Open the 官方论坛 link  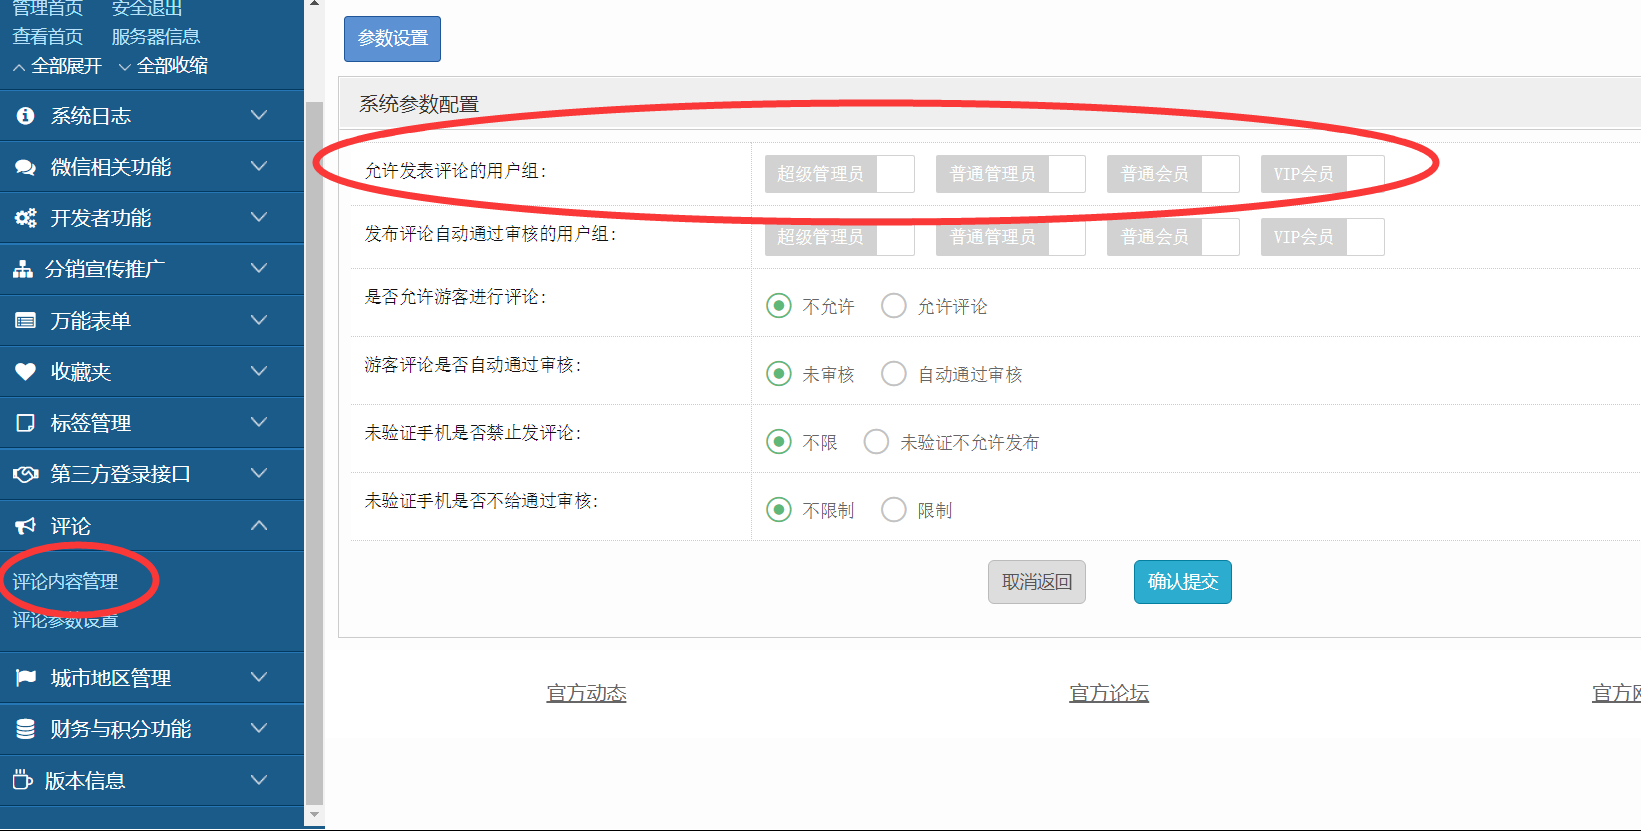(x=1108, y=693)
